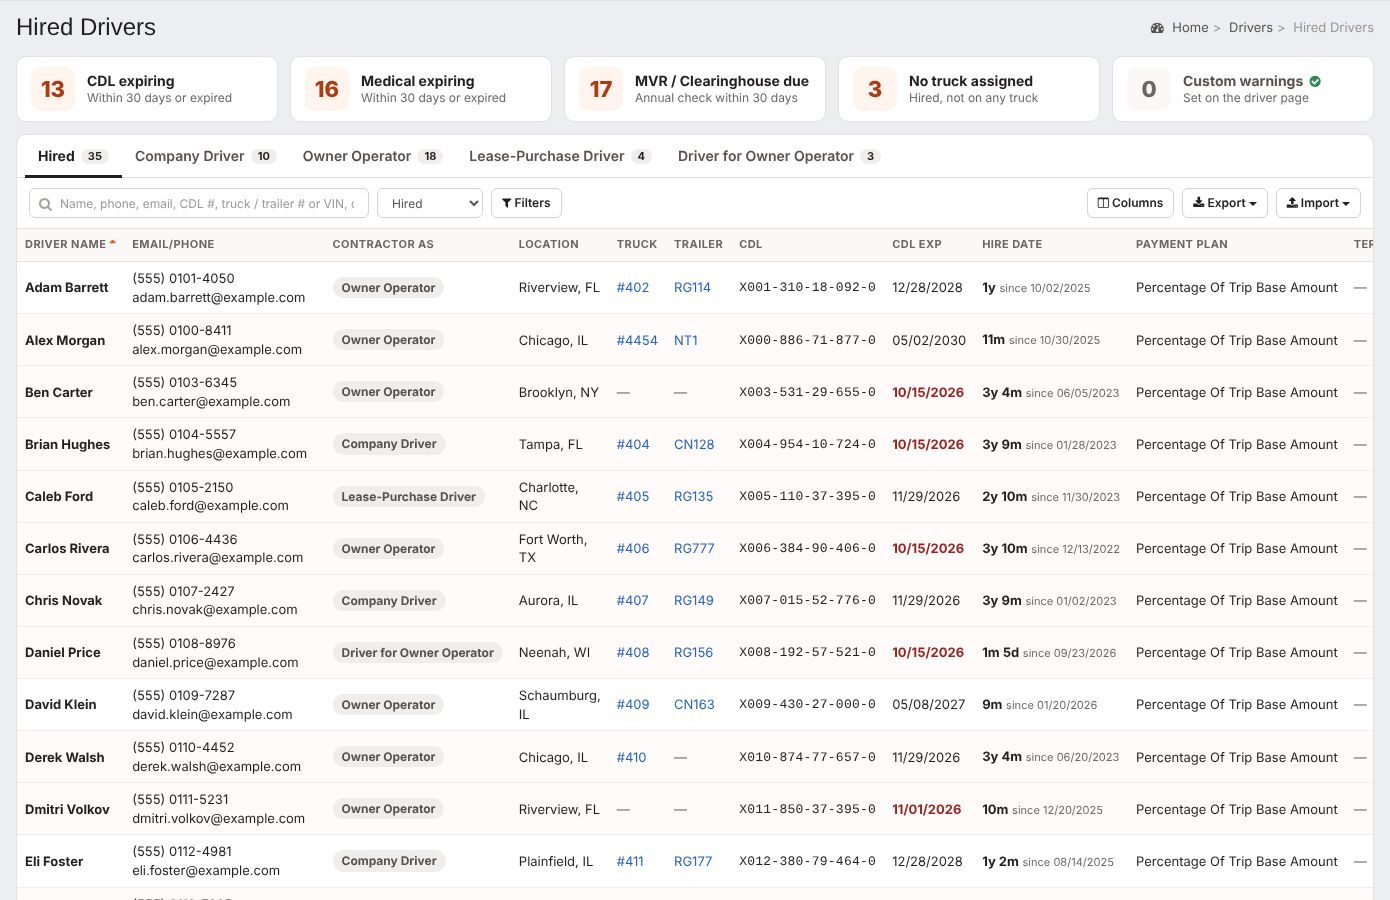This screenshot has height=900, width=1390.
Task: Open the MVR / Clearinghouse due card
Action: click(x=695, y=89)
